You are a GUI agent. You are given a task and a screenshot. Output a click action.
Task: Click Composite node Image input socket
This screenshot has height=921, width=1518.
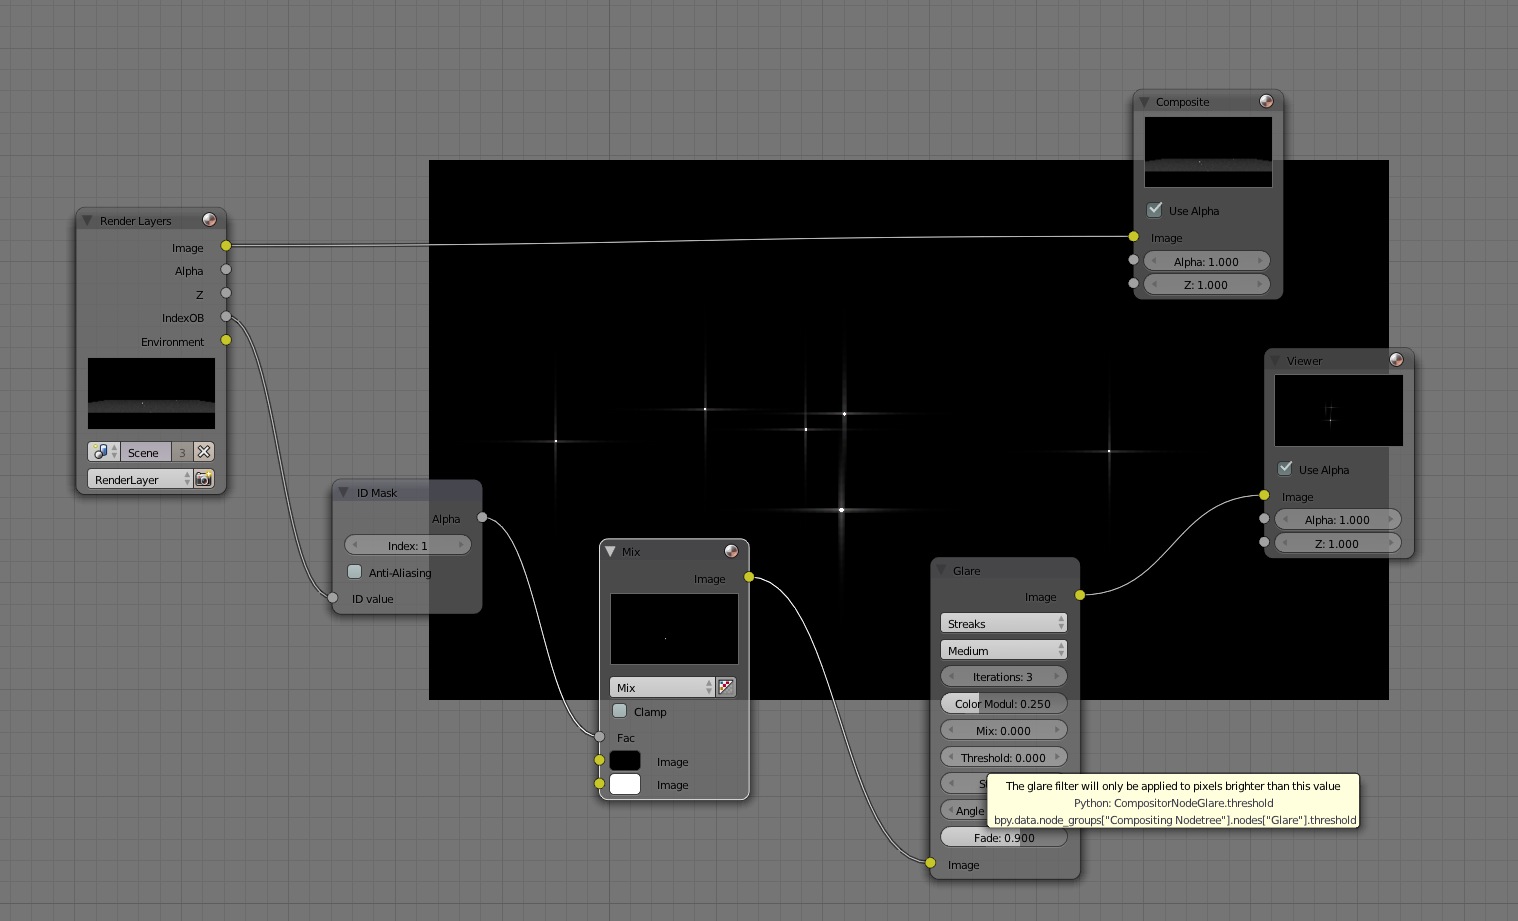click(x=1133, y=237)
